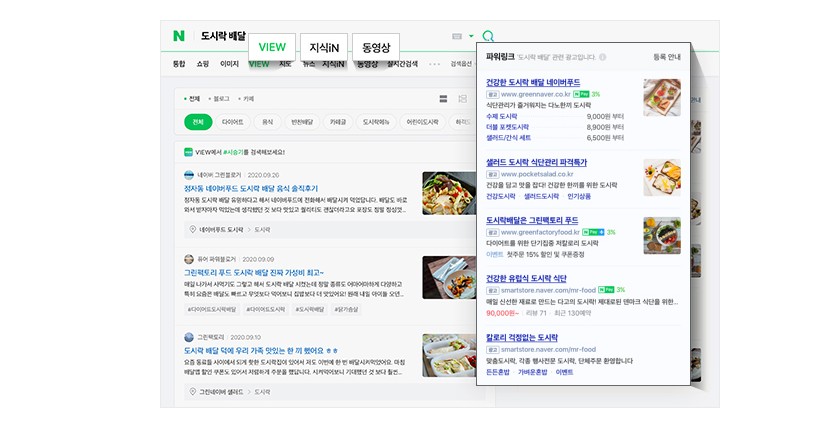
Task: Select the green 전체 category chip
Action: point(198,122)
